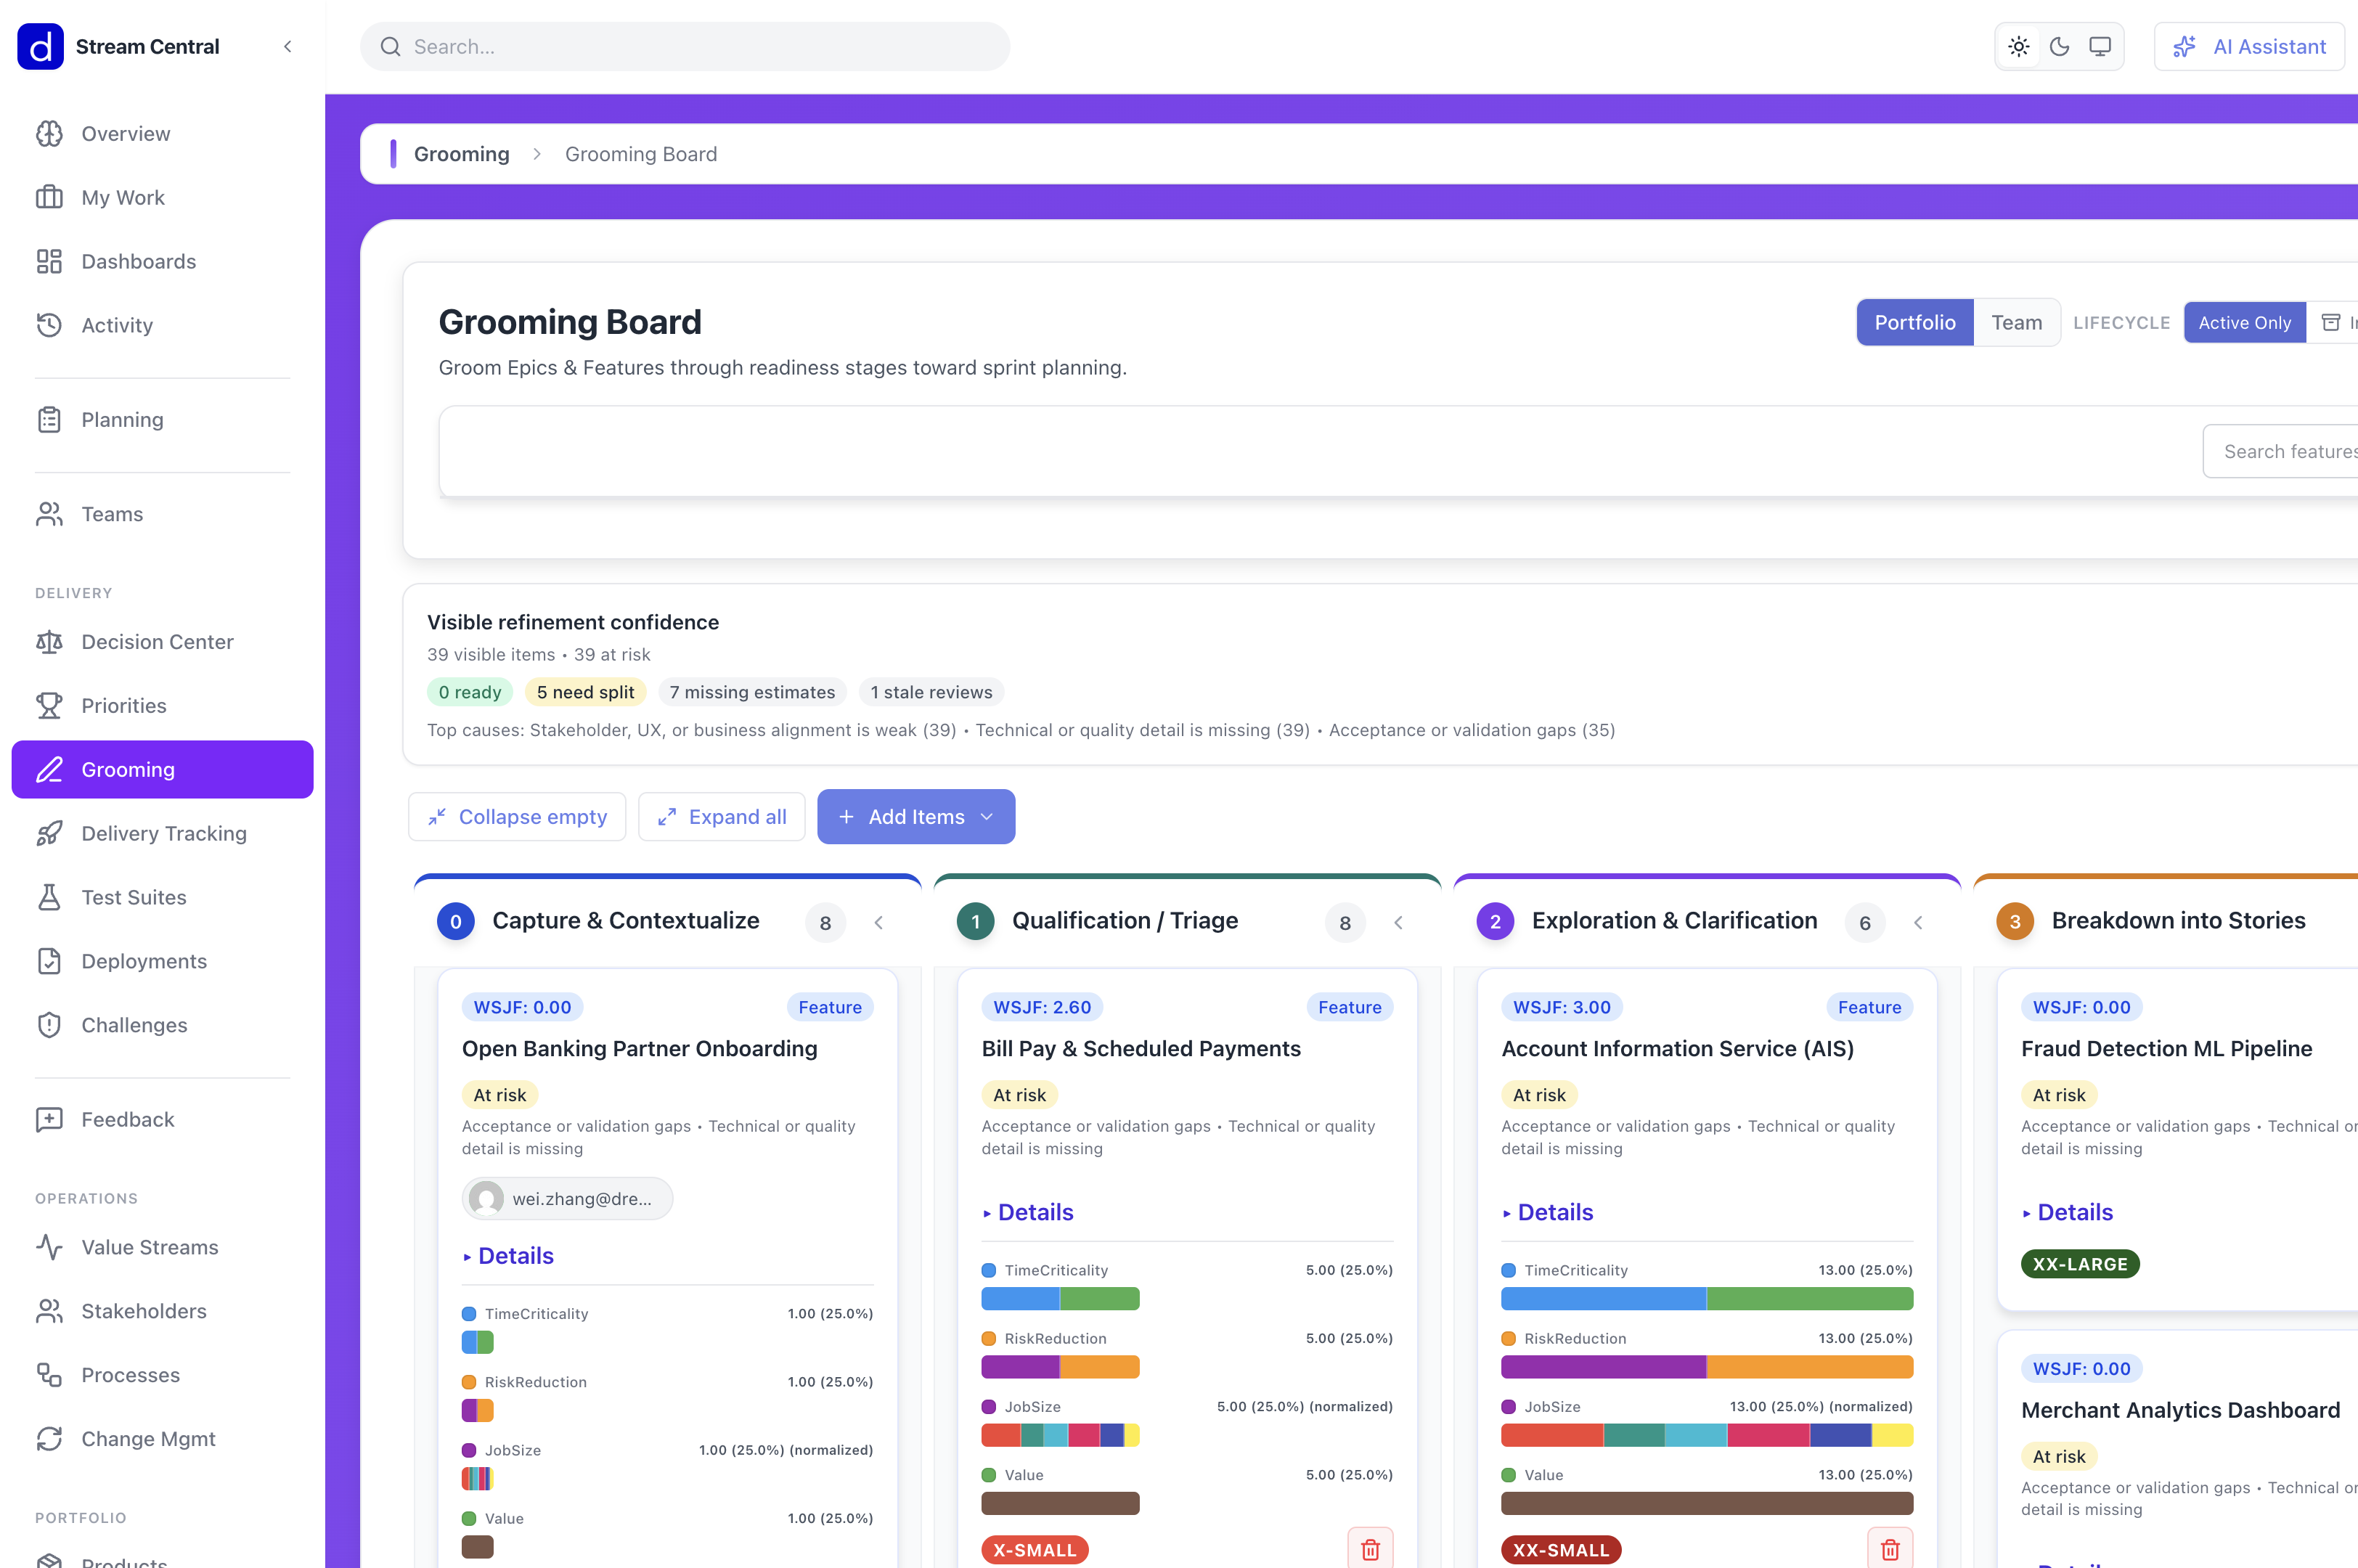Click the Stream Central logo icon

click(40, 46)
